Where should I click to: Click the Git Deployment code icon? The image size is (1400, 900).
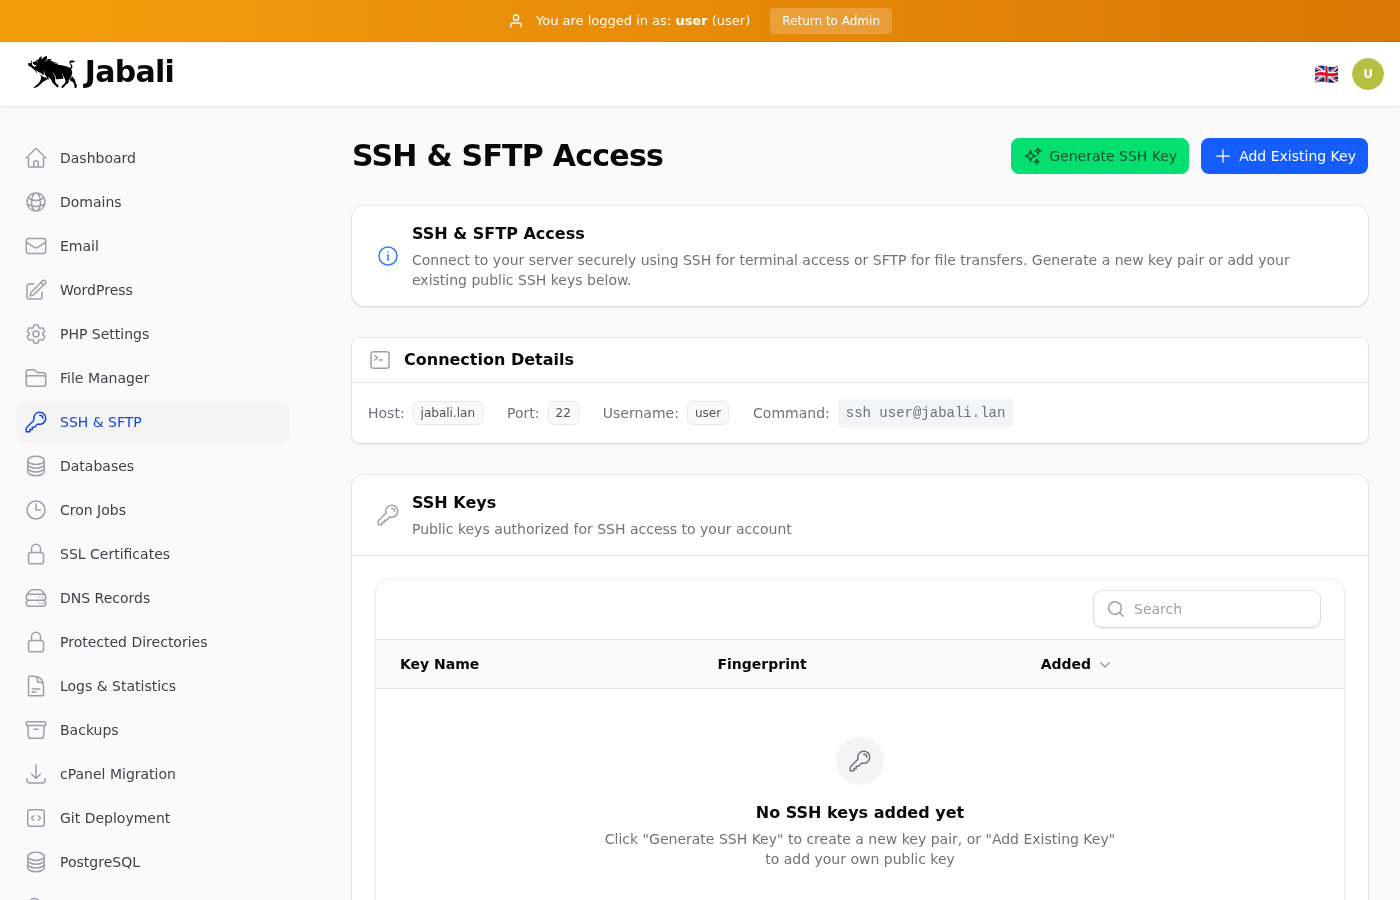coord(36,818)
